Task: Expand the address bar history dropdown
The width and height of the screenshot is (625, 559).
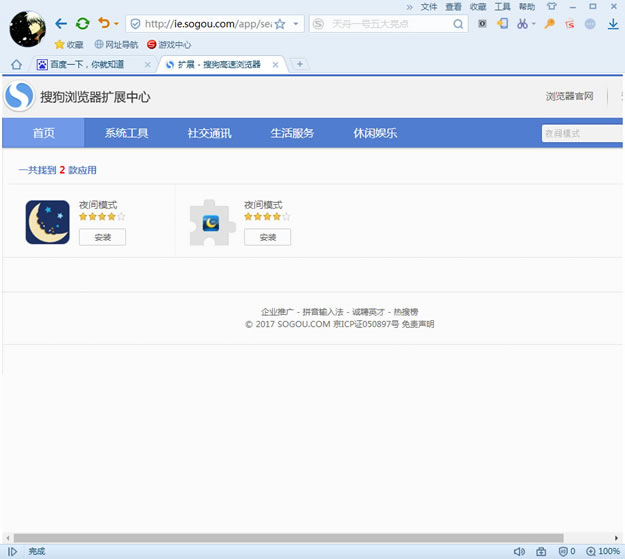Action: (x=296, y=24)
